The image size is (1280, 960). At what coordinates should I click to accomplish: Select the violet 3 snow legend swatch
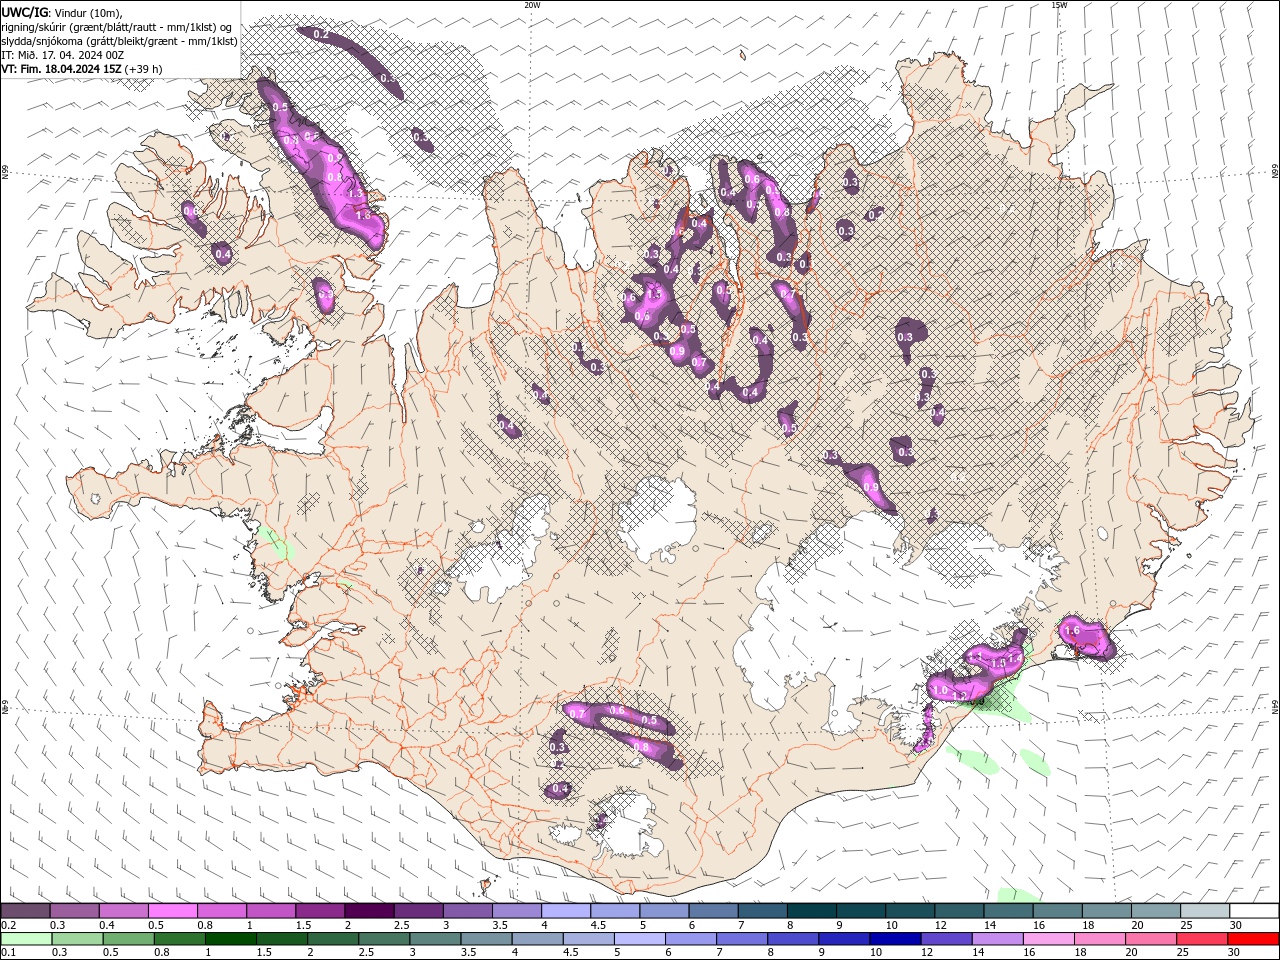(466, 911)
